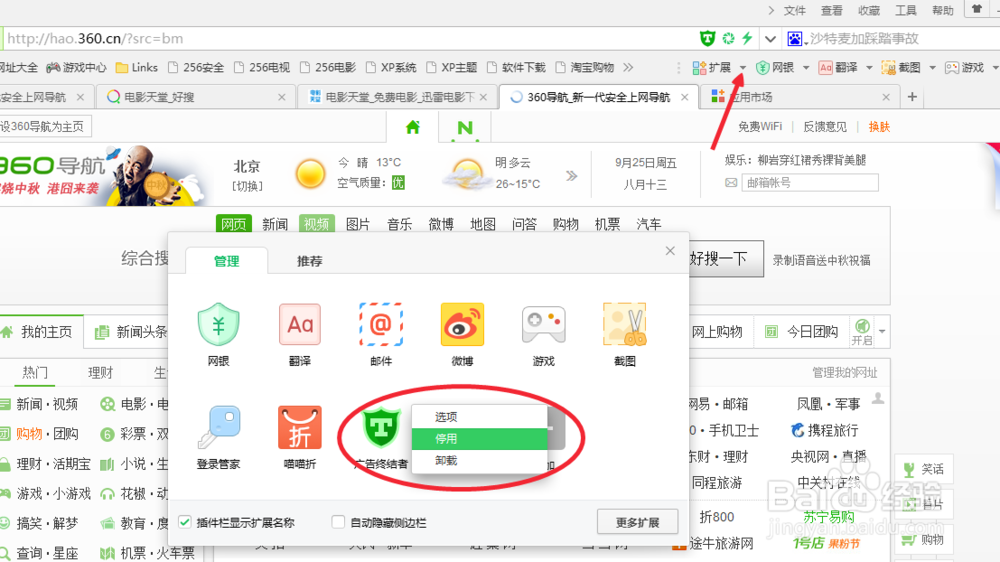Open the 登录管家 key extension icon
This screenshot has width=1000, height=562.
coord(218,427)
